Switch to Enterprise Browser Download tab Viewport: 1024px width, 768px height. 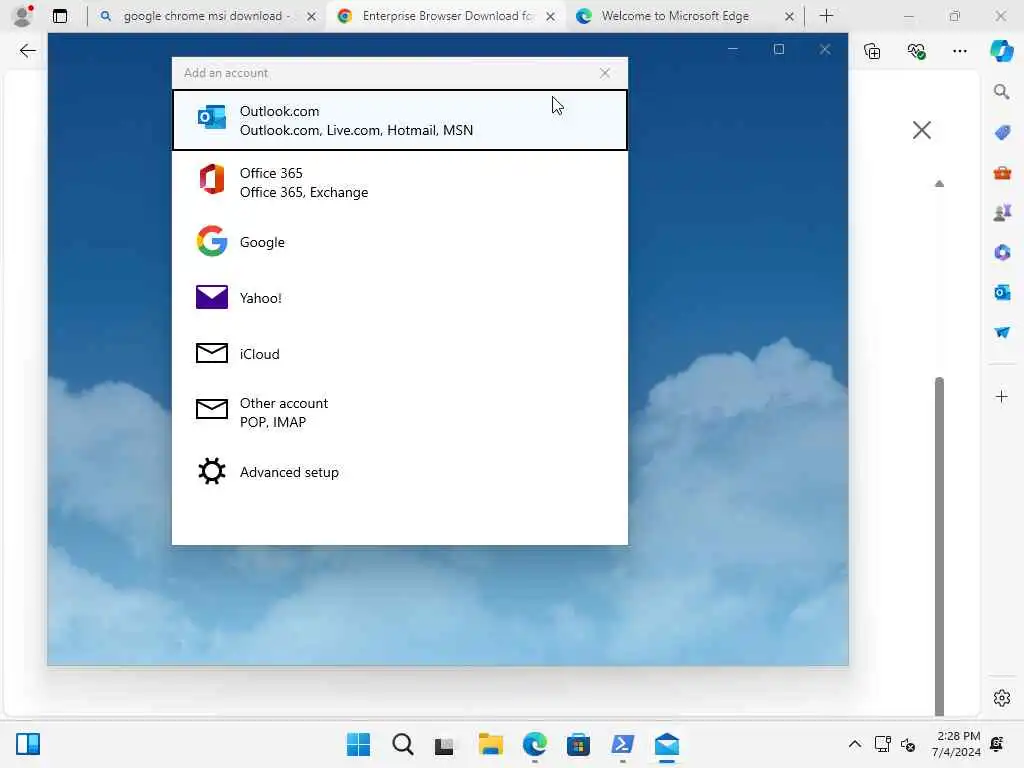click(447, 16)
